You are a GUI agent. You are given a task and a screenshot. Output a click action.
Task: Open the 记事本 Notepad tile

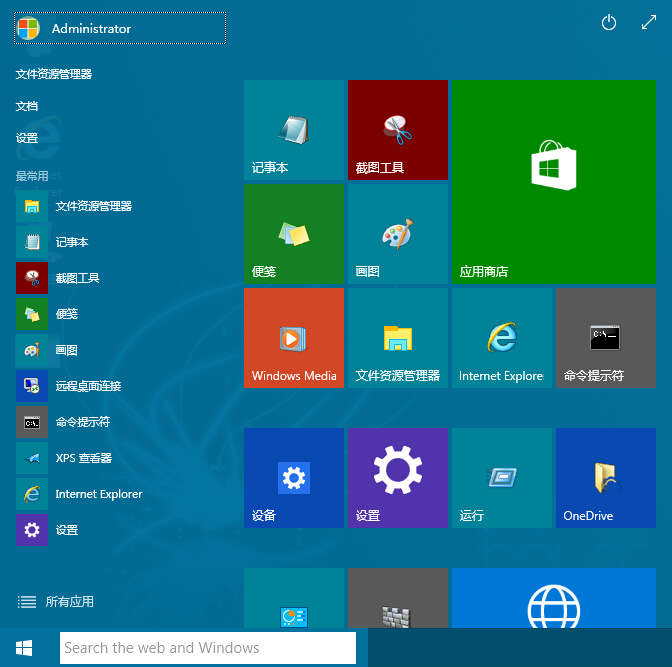293,129
